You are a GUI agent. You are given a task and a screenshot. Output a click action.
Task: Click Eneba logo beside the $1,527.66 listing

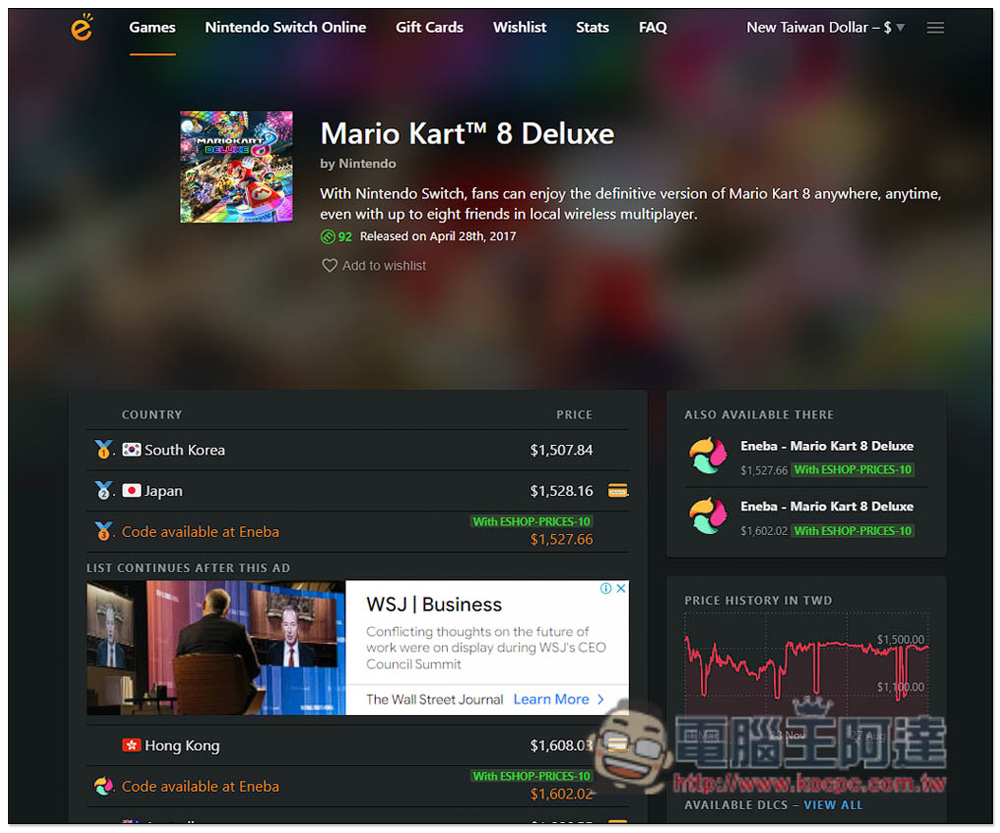click(x=708, y=457)
